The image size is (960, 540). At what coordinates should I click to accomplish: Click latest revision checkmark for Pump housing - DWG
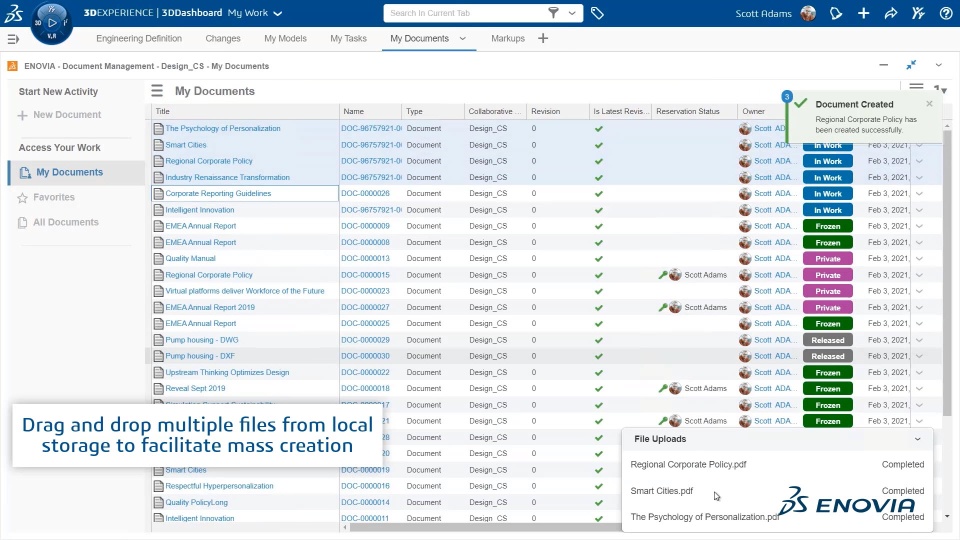pyautogui.click(x=599, y=340)
